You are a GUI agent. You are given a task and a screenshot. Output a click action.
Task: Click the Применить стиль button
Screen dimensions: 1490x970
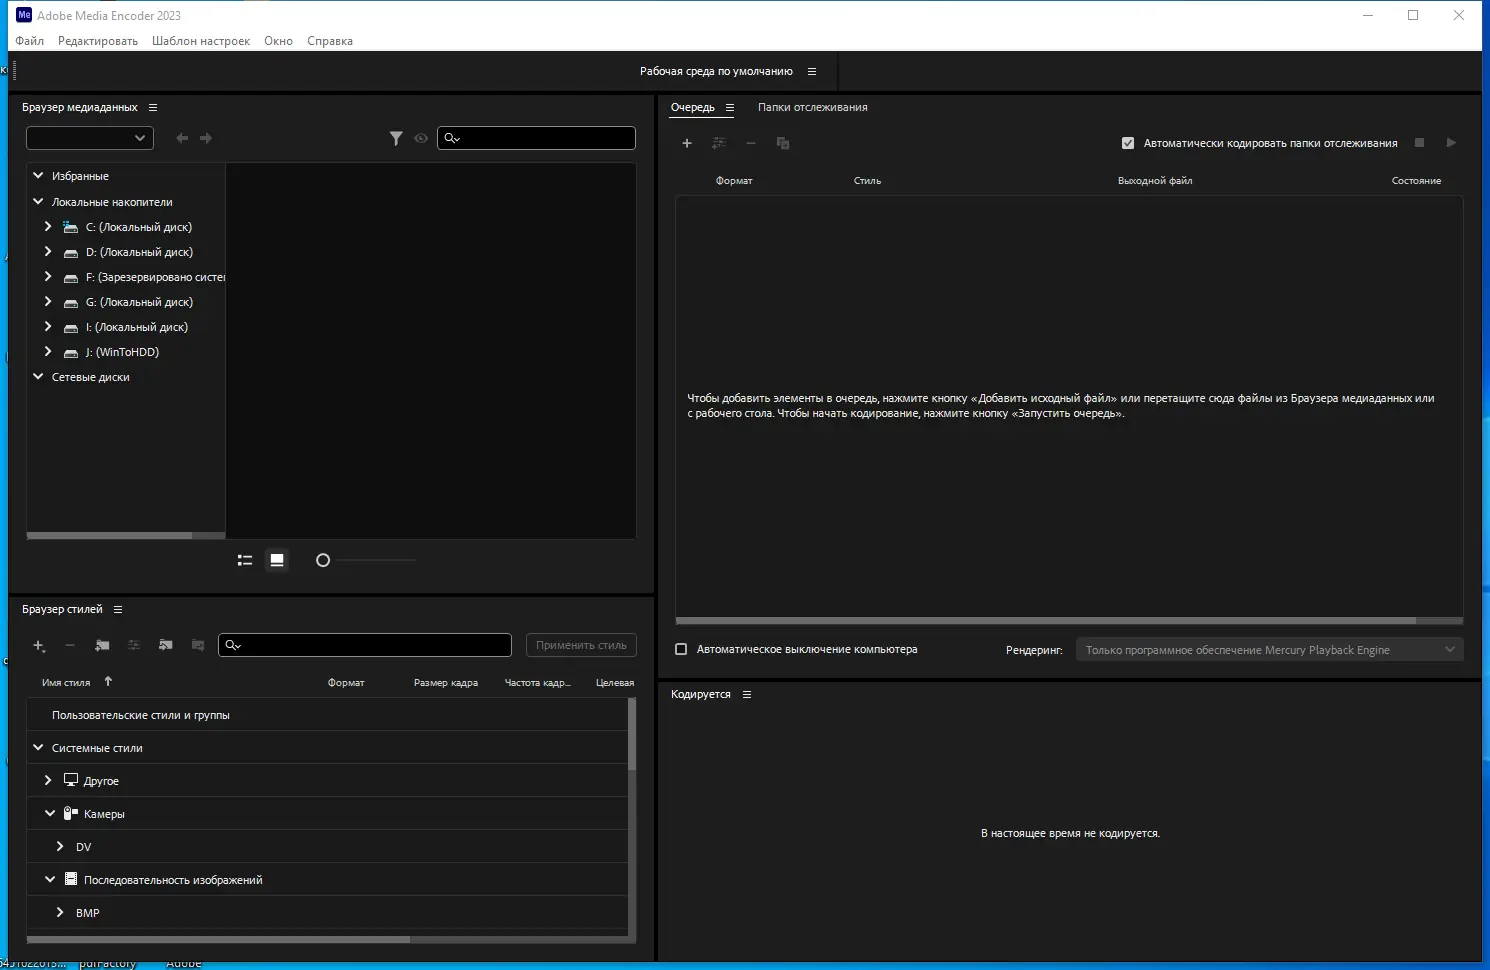[x=581, y=645]
